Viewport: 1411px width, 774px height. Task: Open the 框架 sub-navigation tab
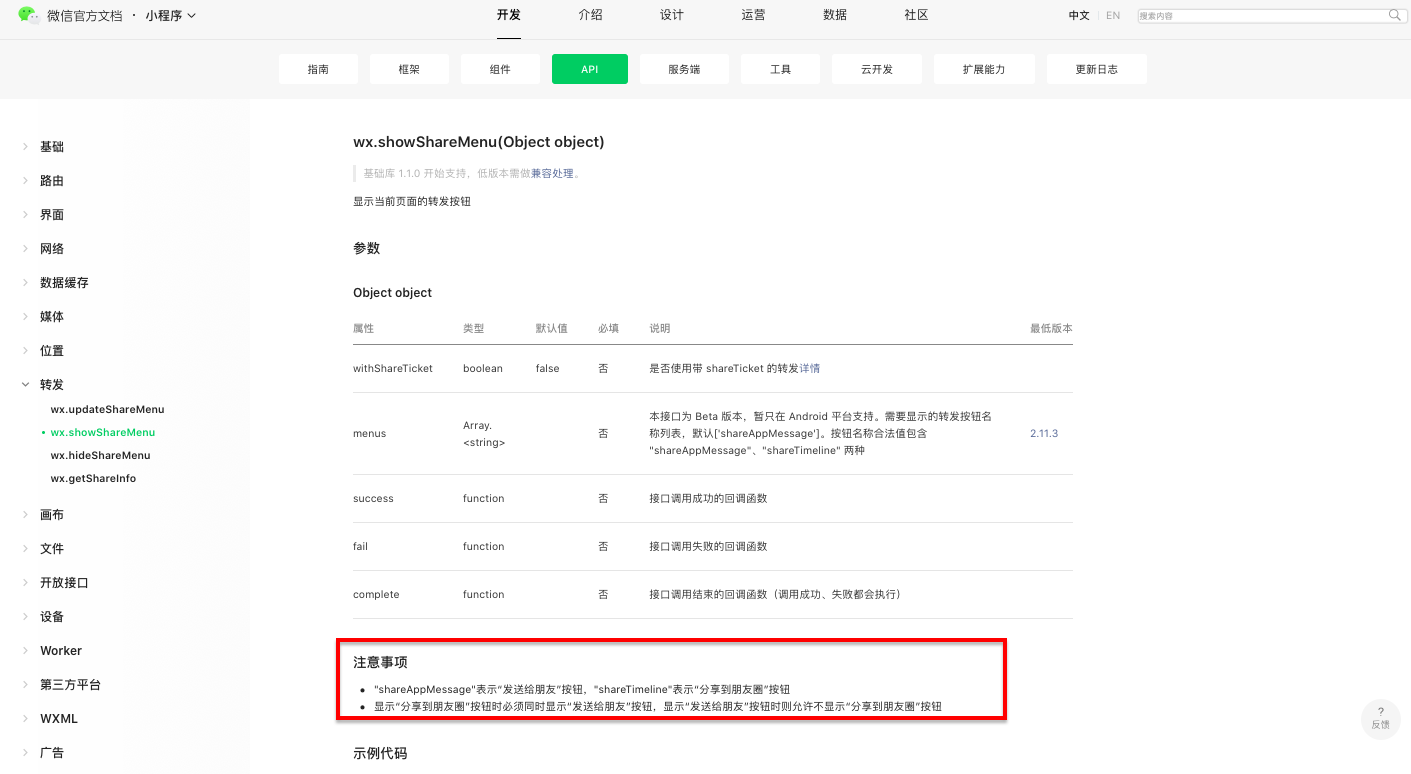[x=409, y=69]
